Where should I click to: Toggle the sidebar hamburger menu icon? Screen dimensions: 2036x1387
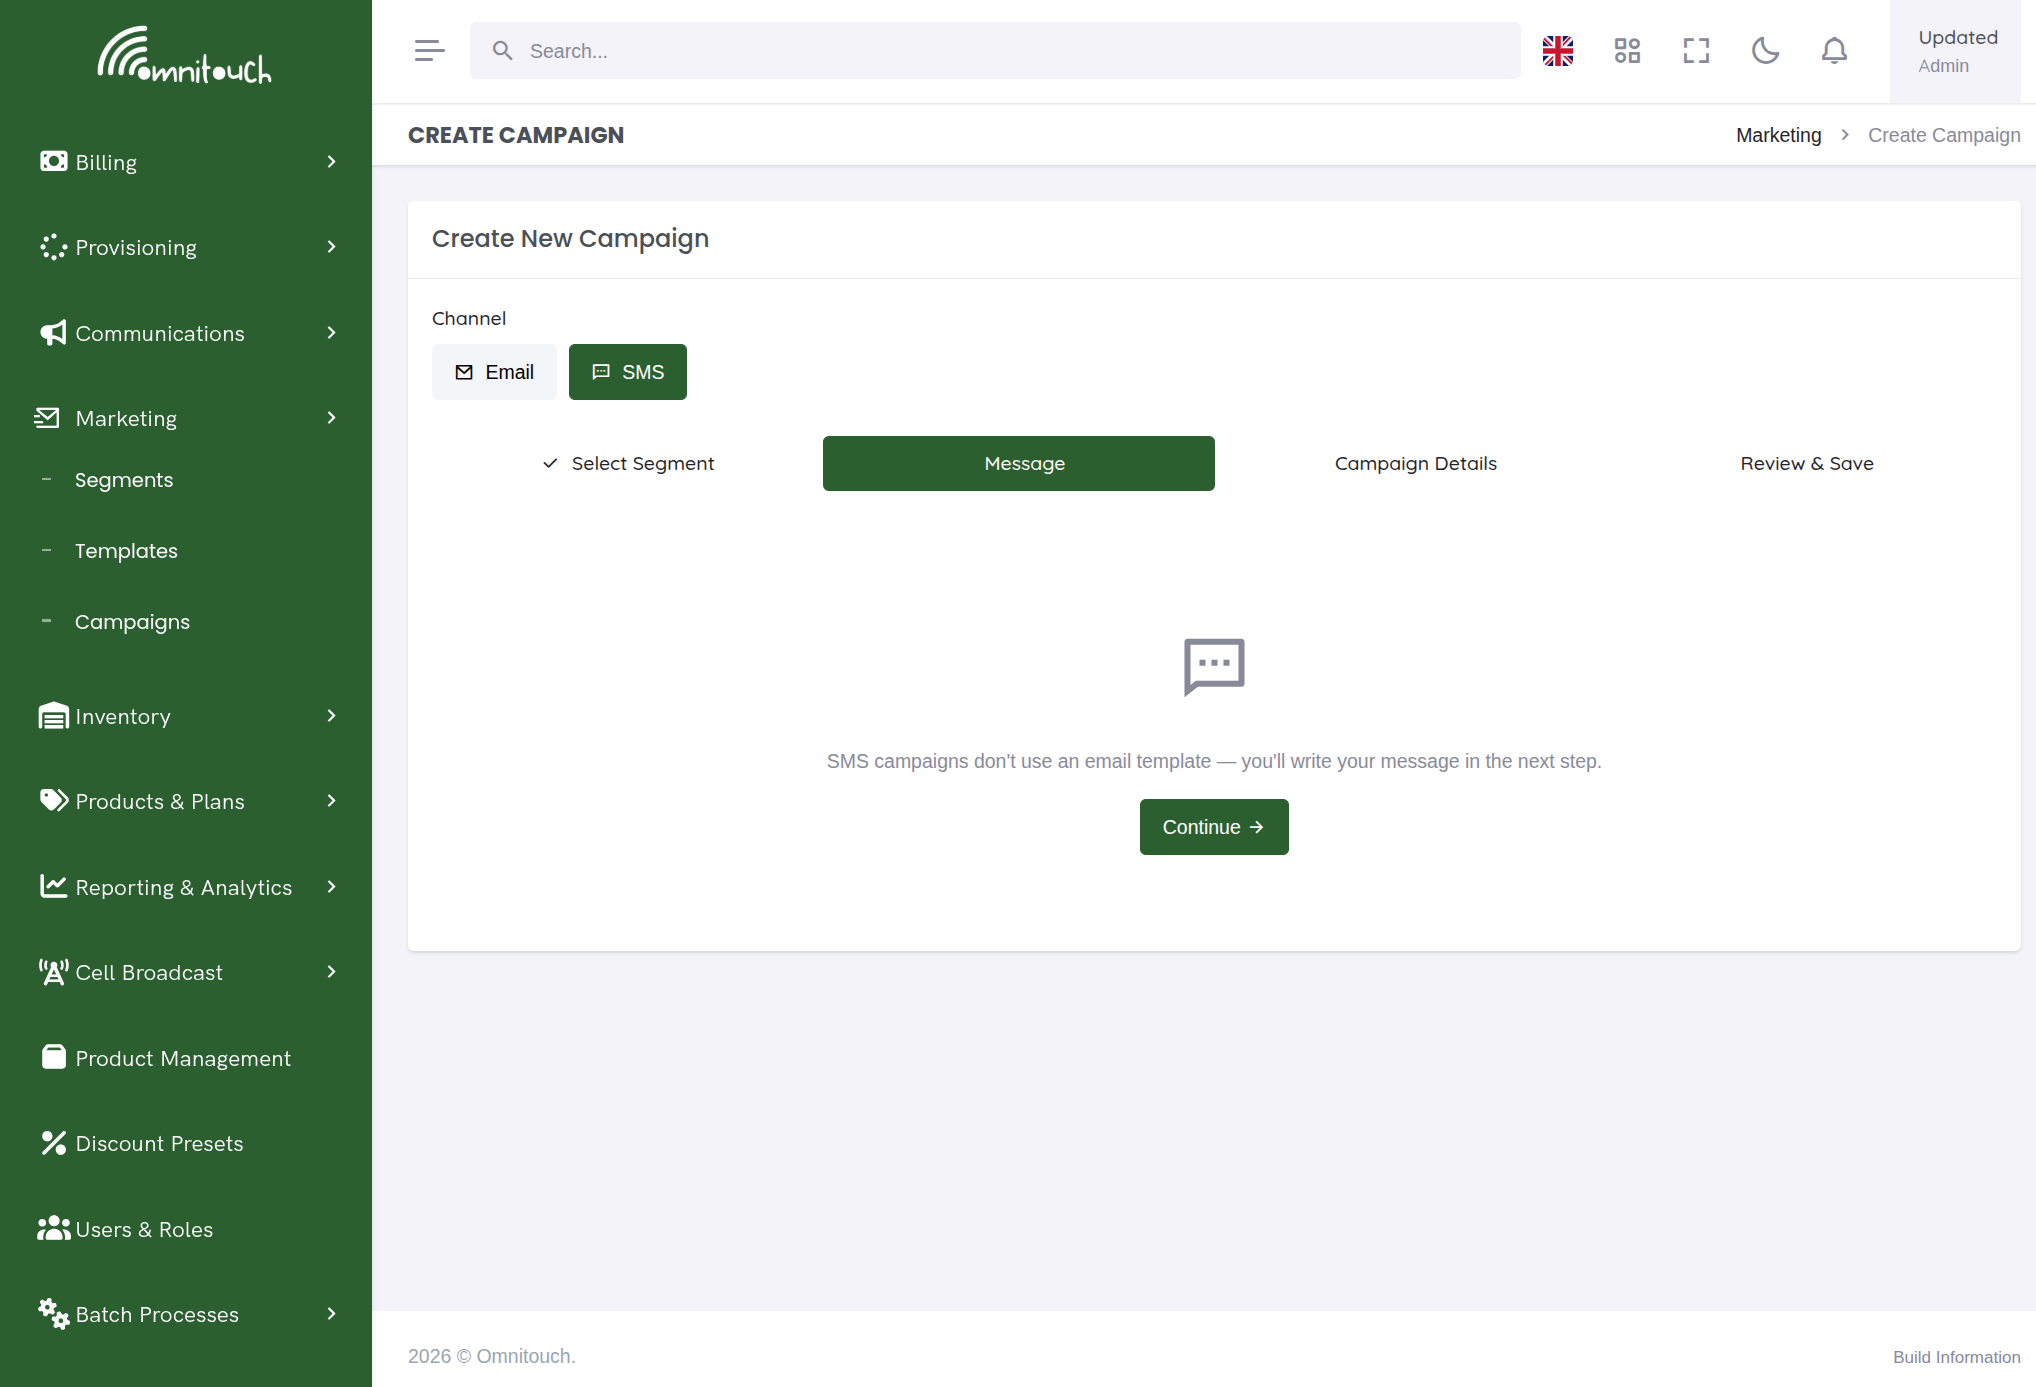429,51
